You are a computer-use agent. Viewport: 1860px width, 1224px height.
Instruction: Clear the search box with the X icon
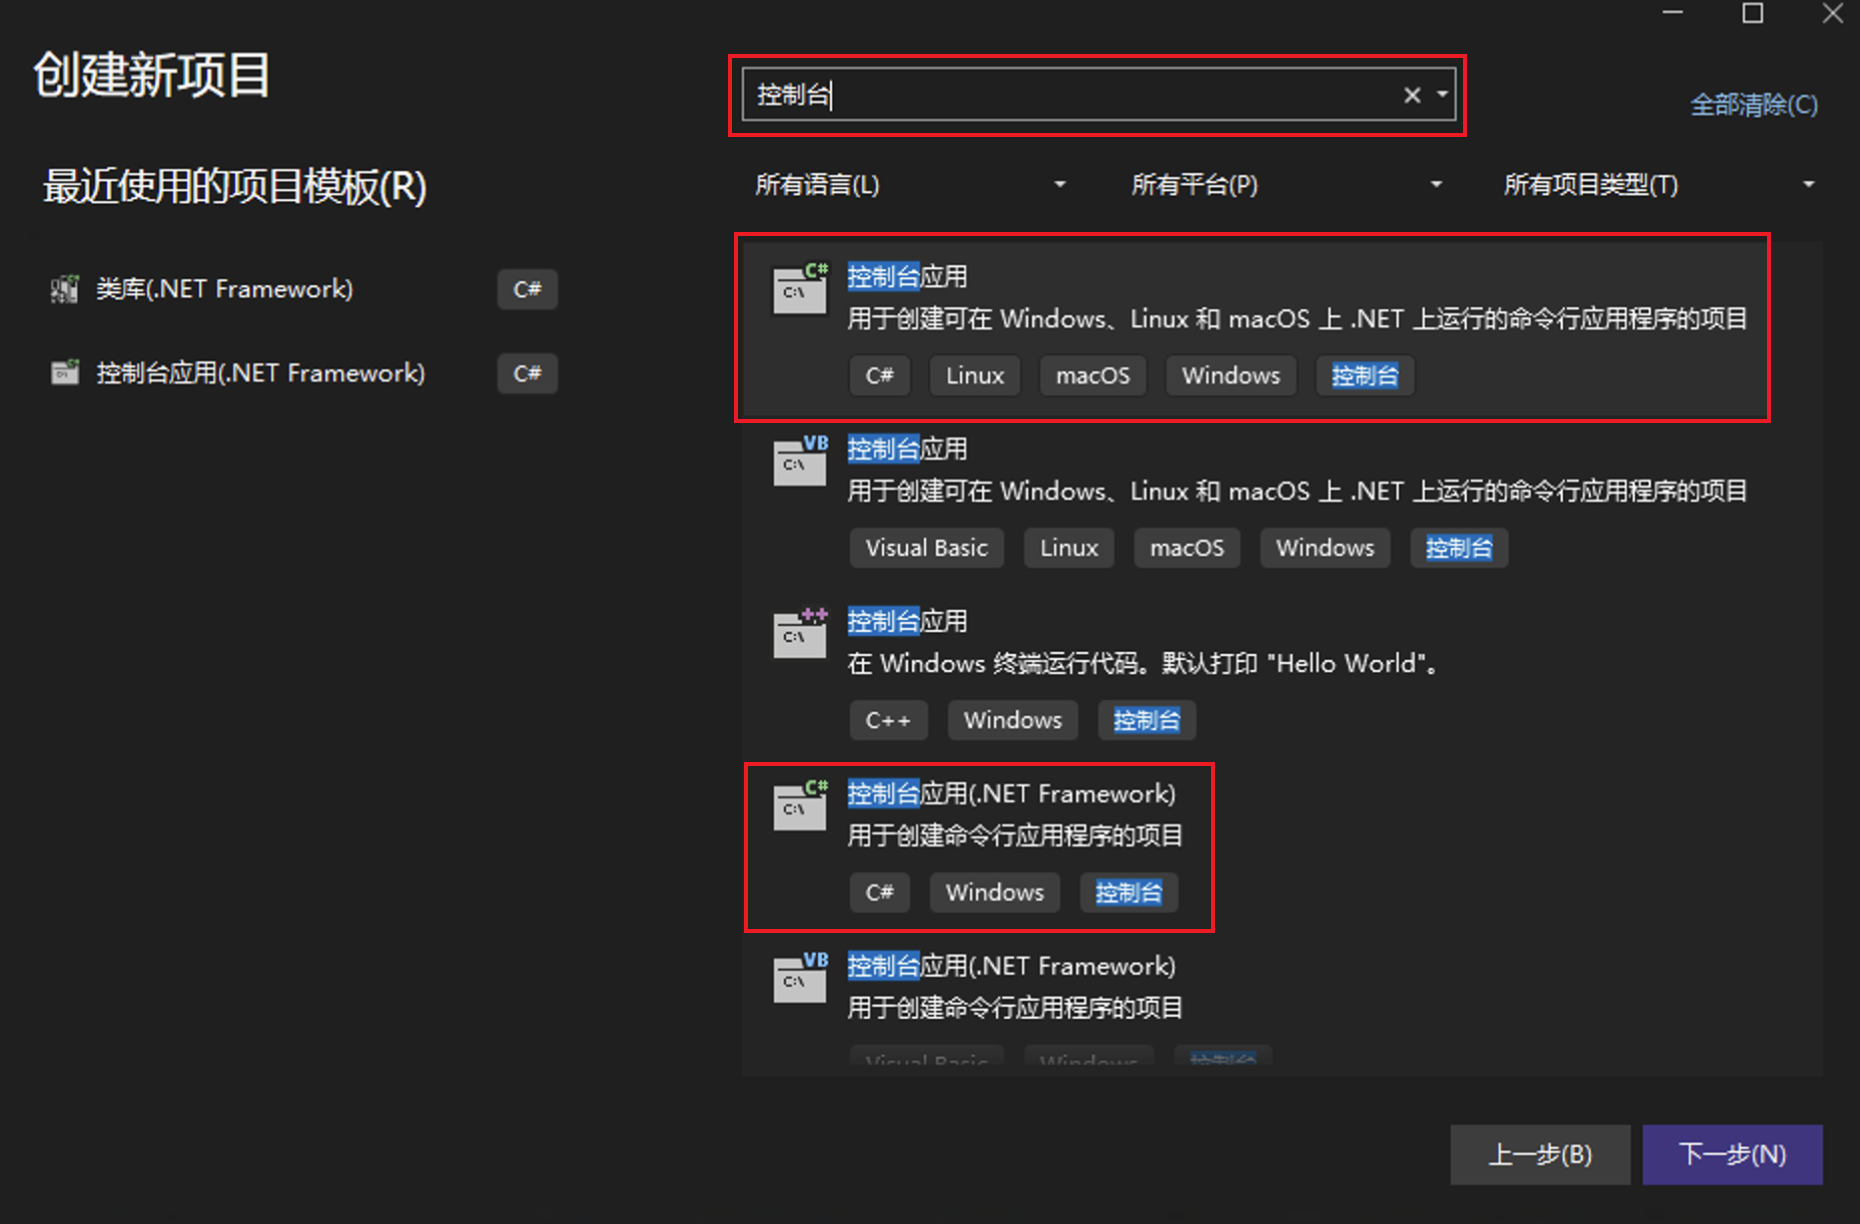point(1411,95)
